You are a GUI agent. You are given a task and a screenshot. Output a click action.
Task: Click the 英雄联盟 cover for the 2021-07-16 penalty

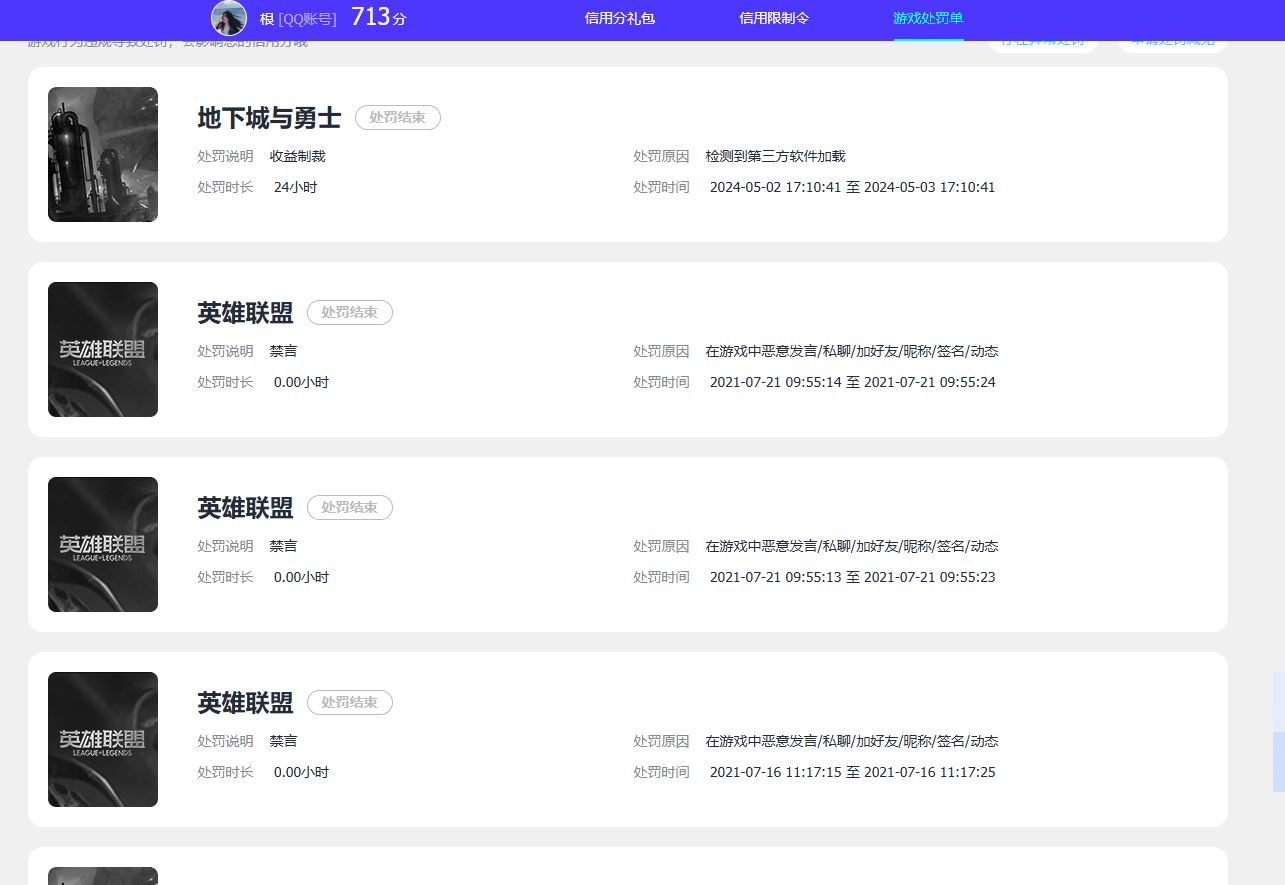click(x=103, y=739)
